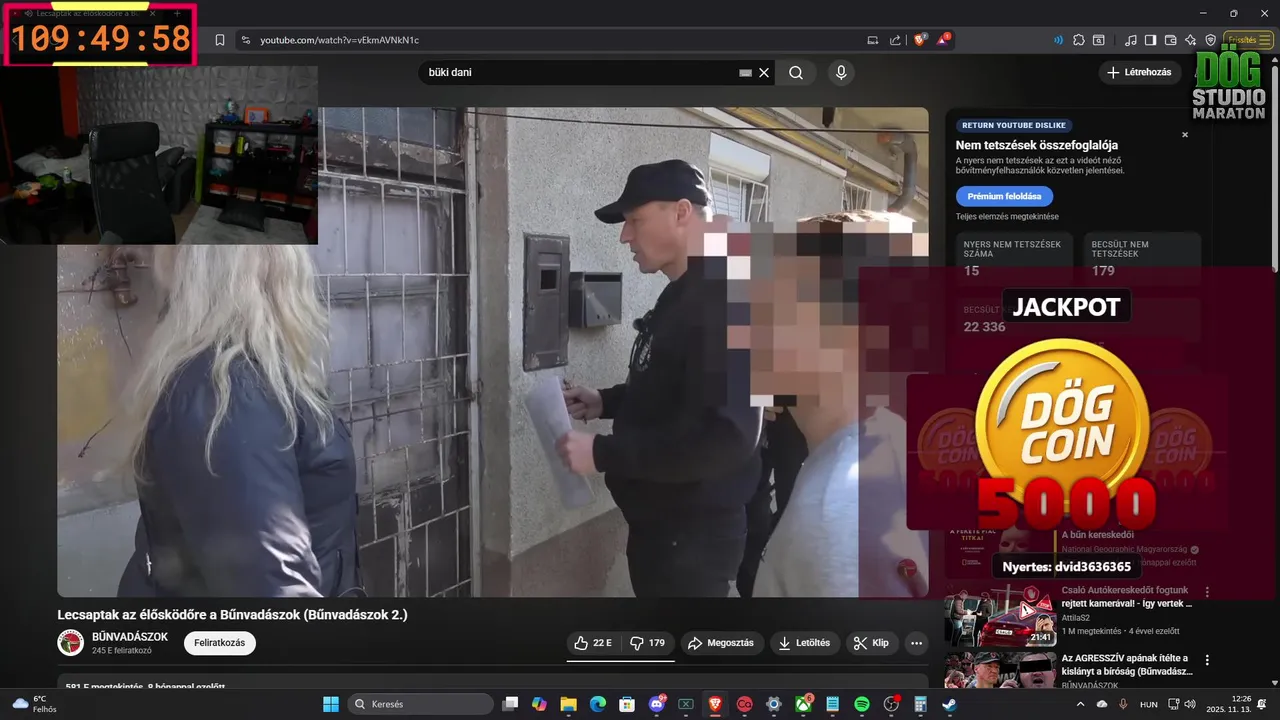Screen dimensions: 1280x720
Task: Click taskbar Keresés search box
Action: 420,704
